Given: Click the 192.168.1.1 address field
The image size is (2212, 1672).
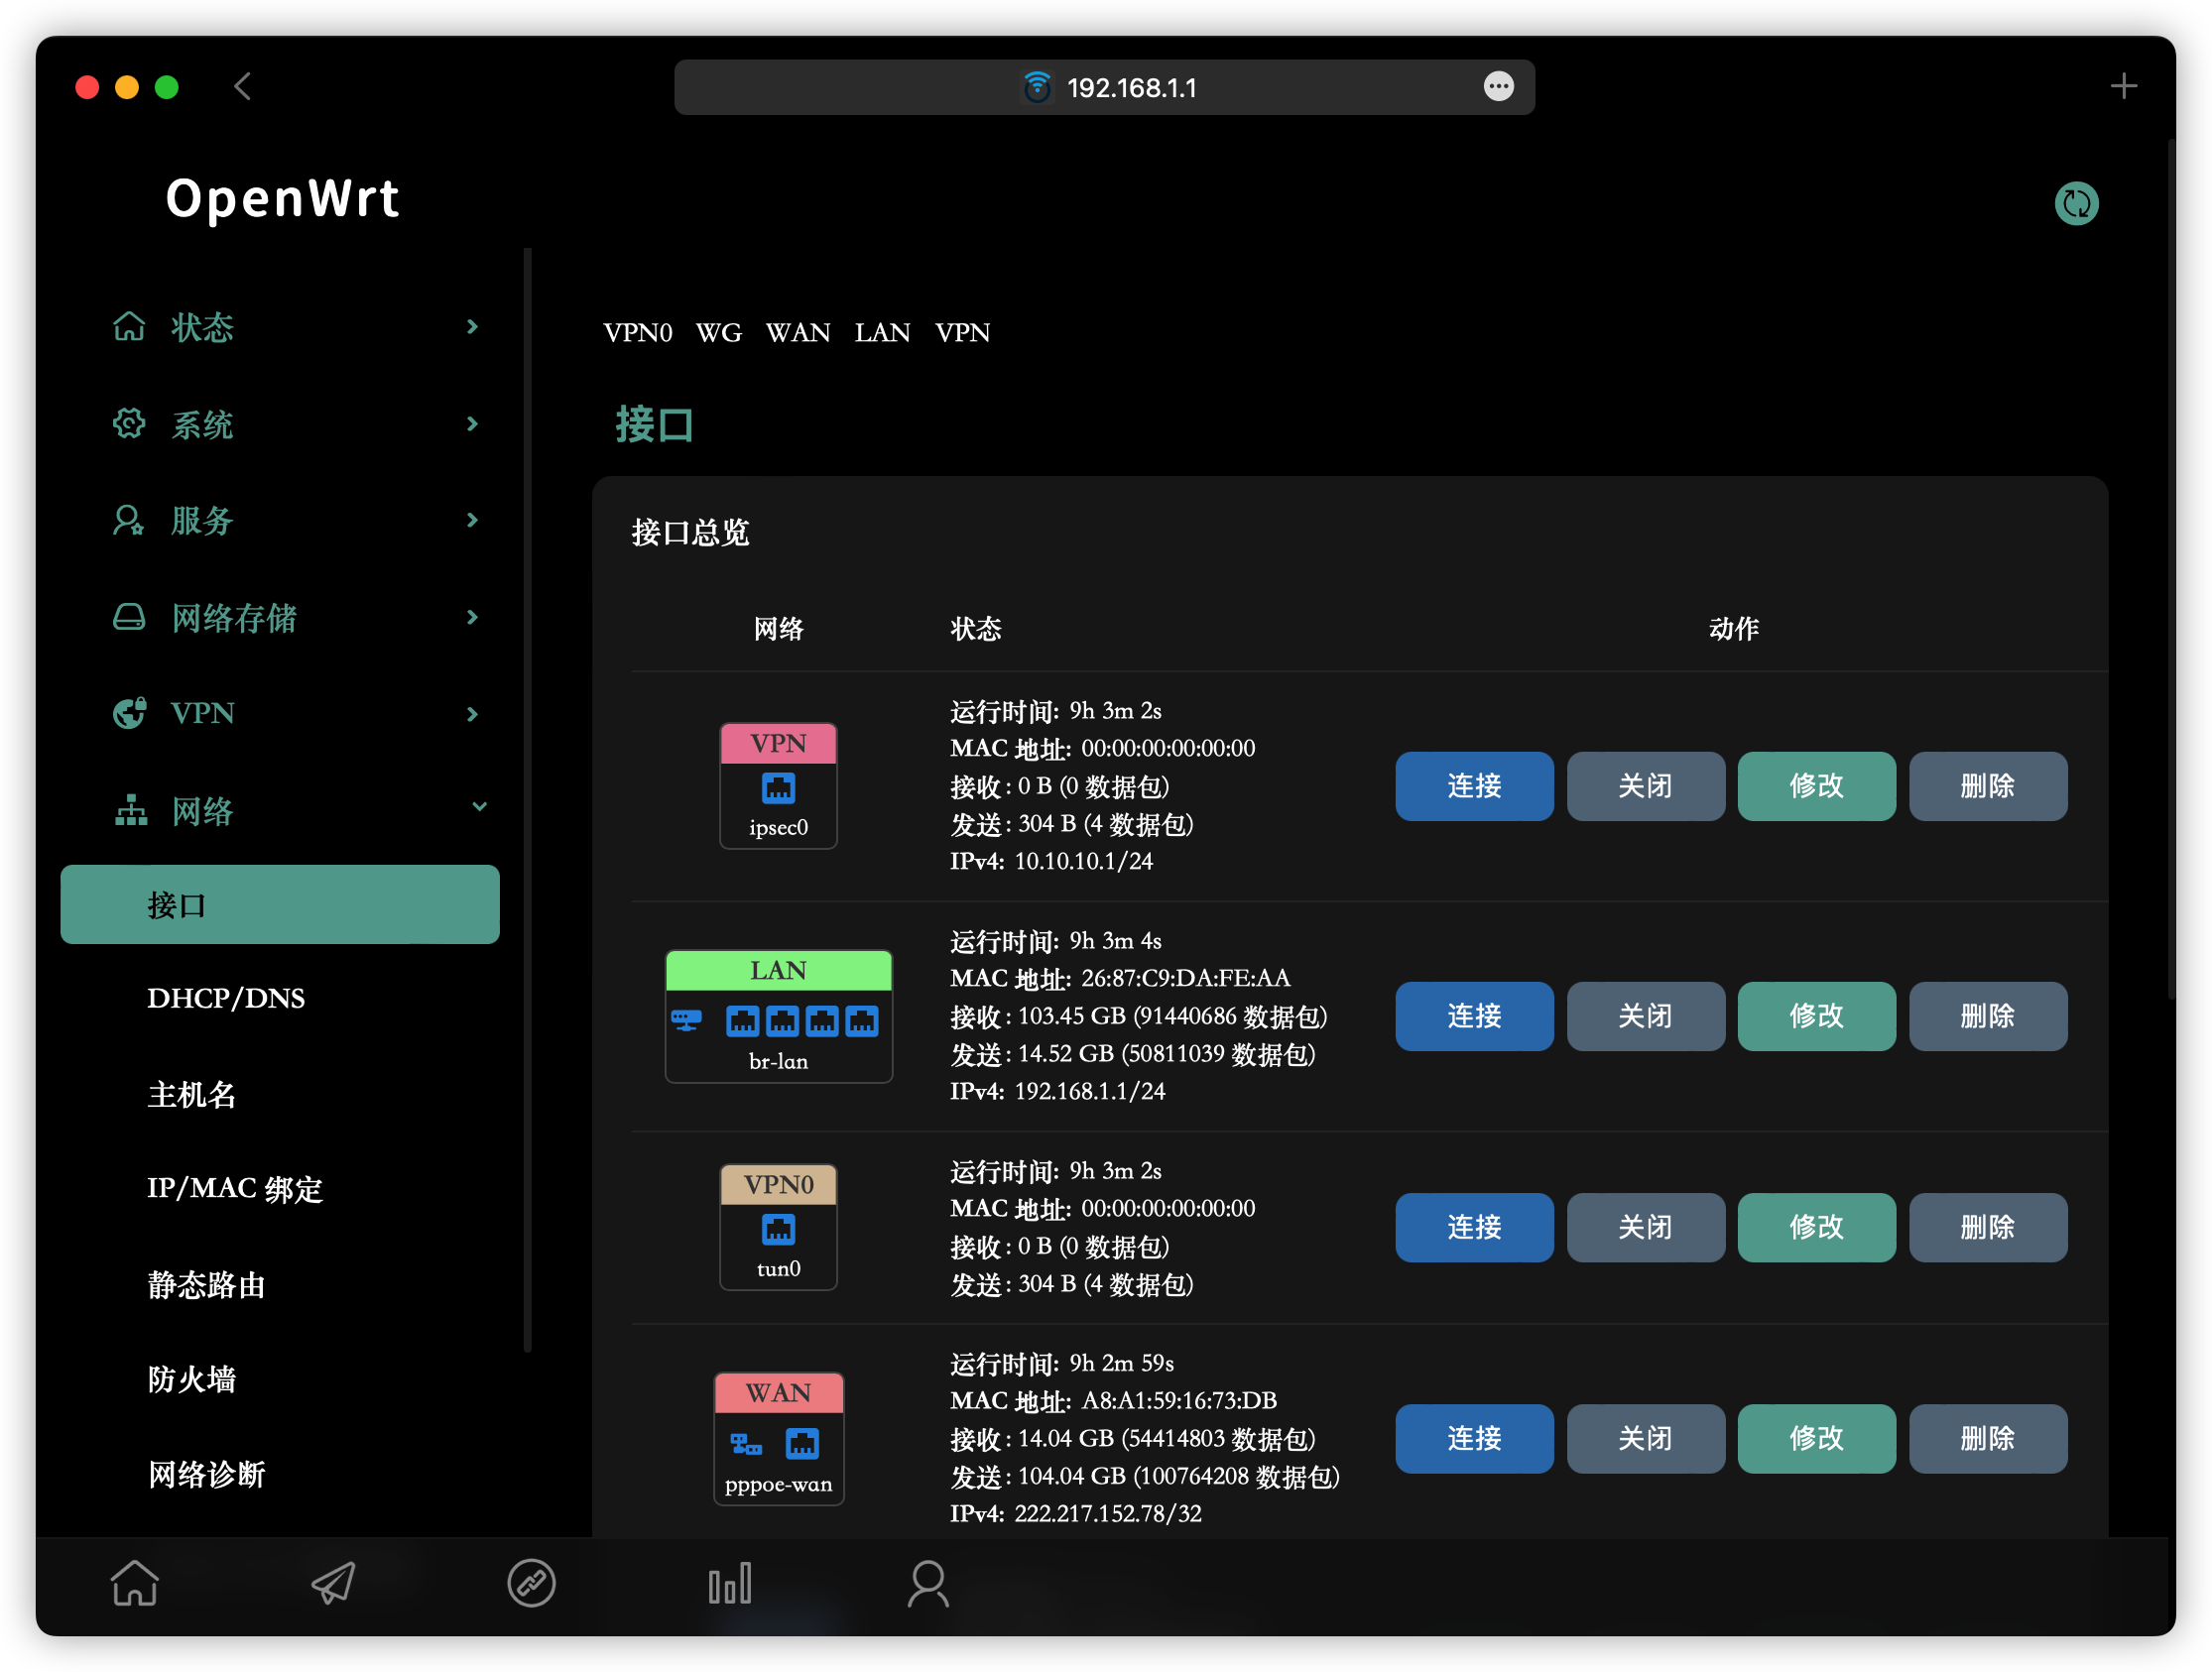Looking at the screenshot, I should (x=1130, y=88).
